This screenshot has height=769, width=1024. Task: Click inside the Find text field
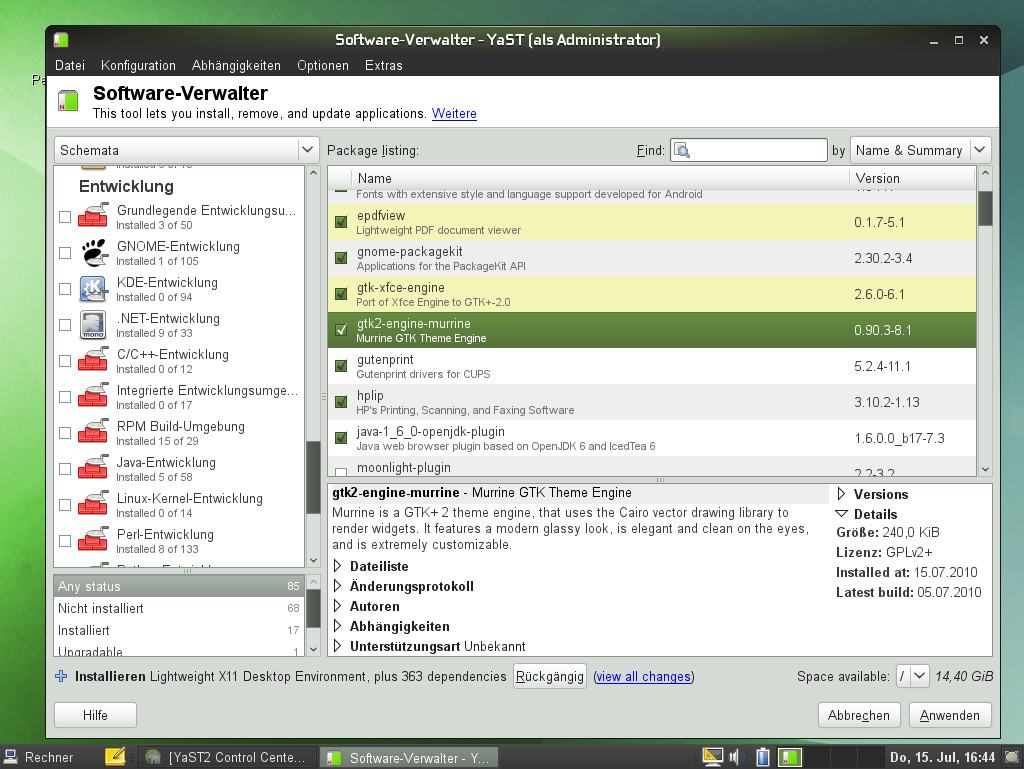point(760,149)
